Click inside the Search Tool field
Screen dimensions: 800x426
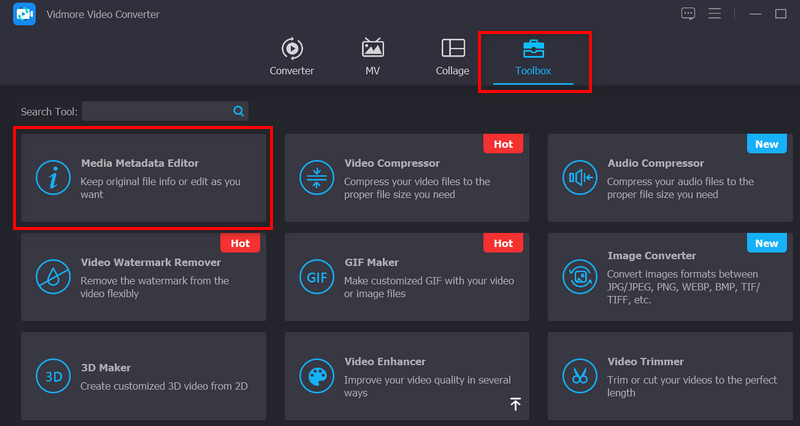[156, 111]
